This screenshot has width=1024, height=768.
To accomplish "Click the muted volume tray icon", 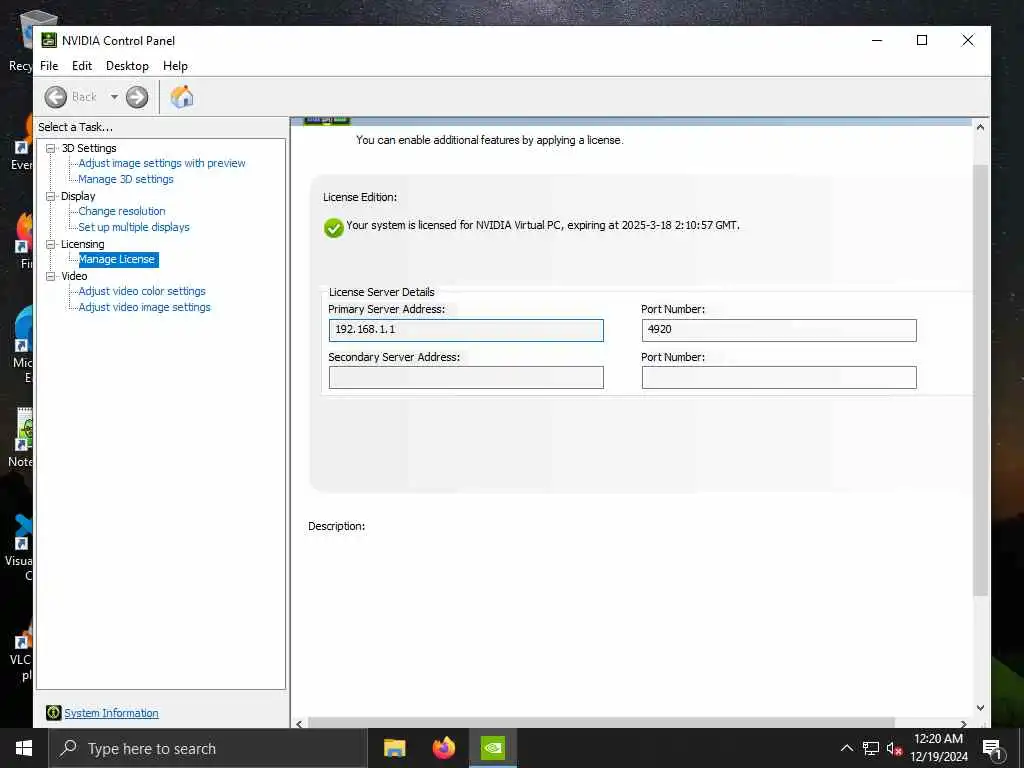I will point(894,748).
